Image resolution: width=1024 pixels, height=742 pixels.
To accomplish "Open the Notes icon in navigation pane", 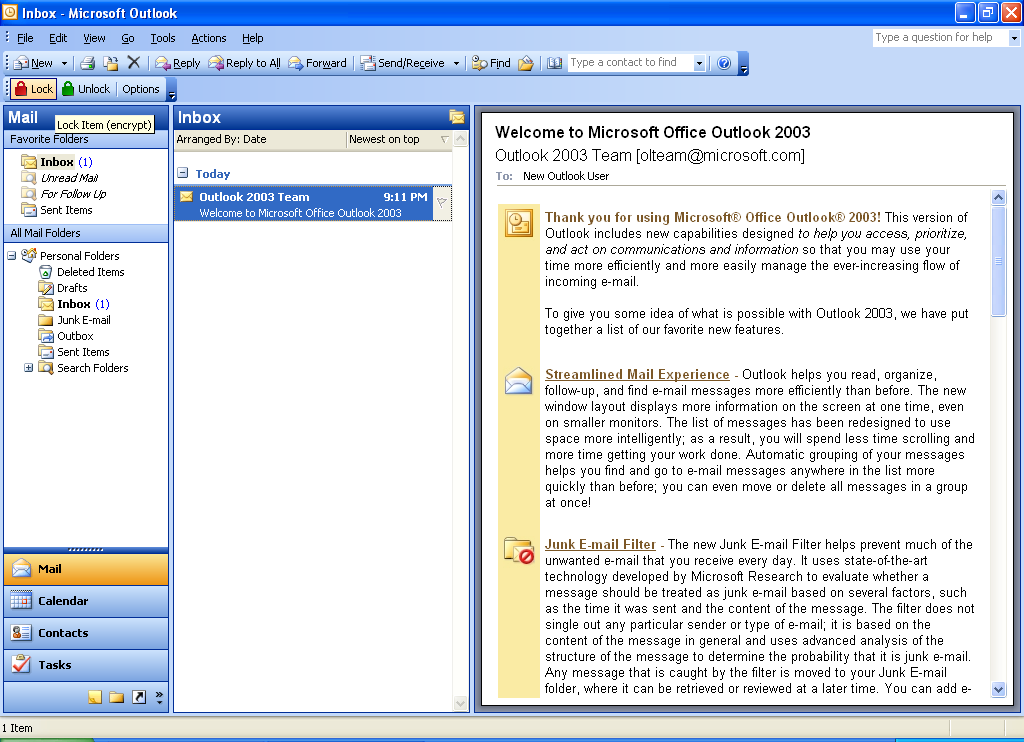I will [x=95, y=697].
